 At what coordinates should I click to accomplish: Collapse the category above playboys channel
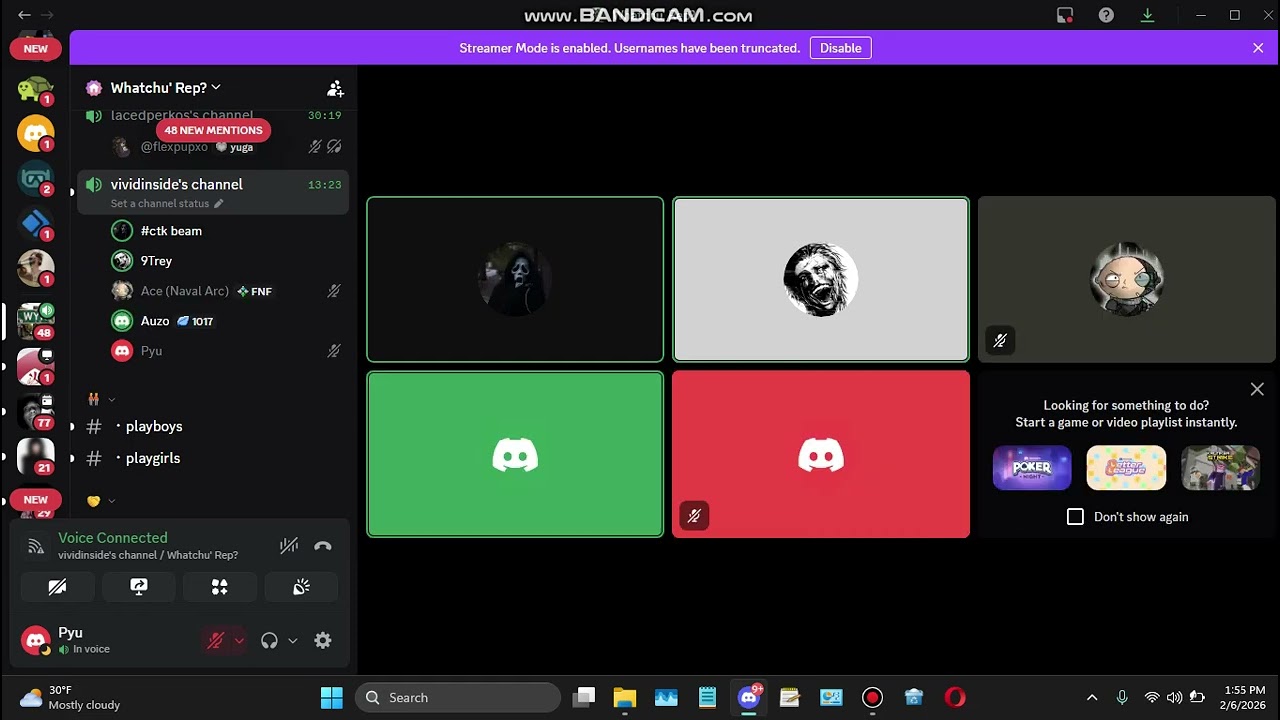[102, 399]
